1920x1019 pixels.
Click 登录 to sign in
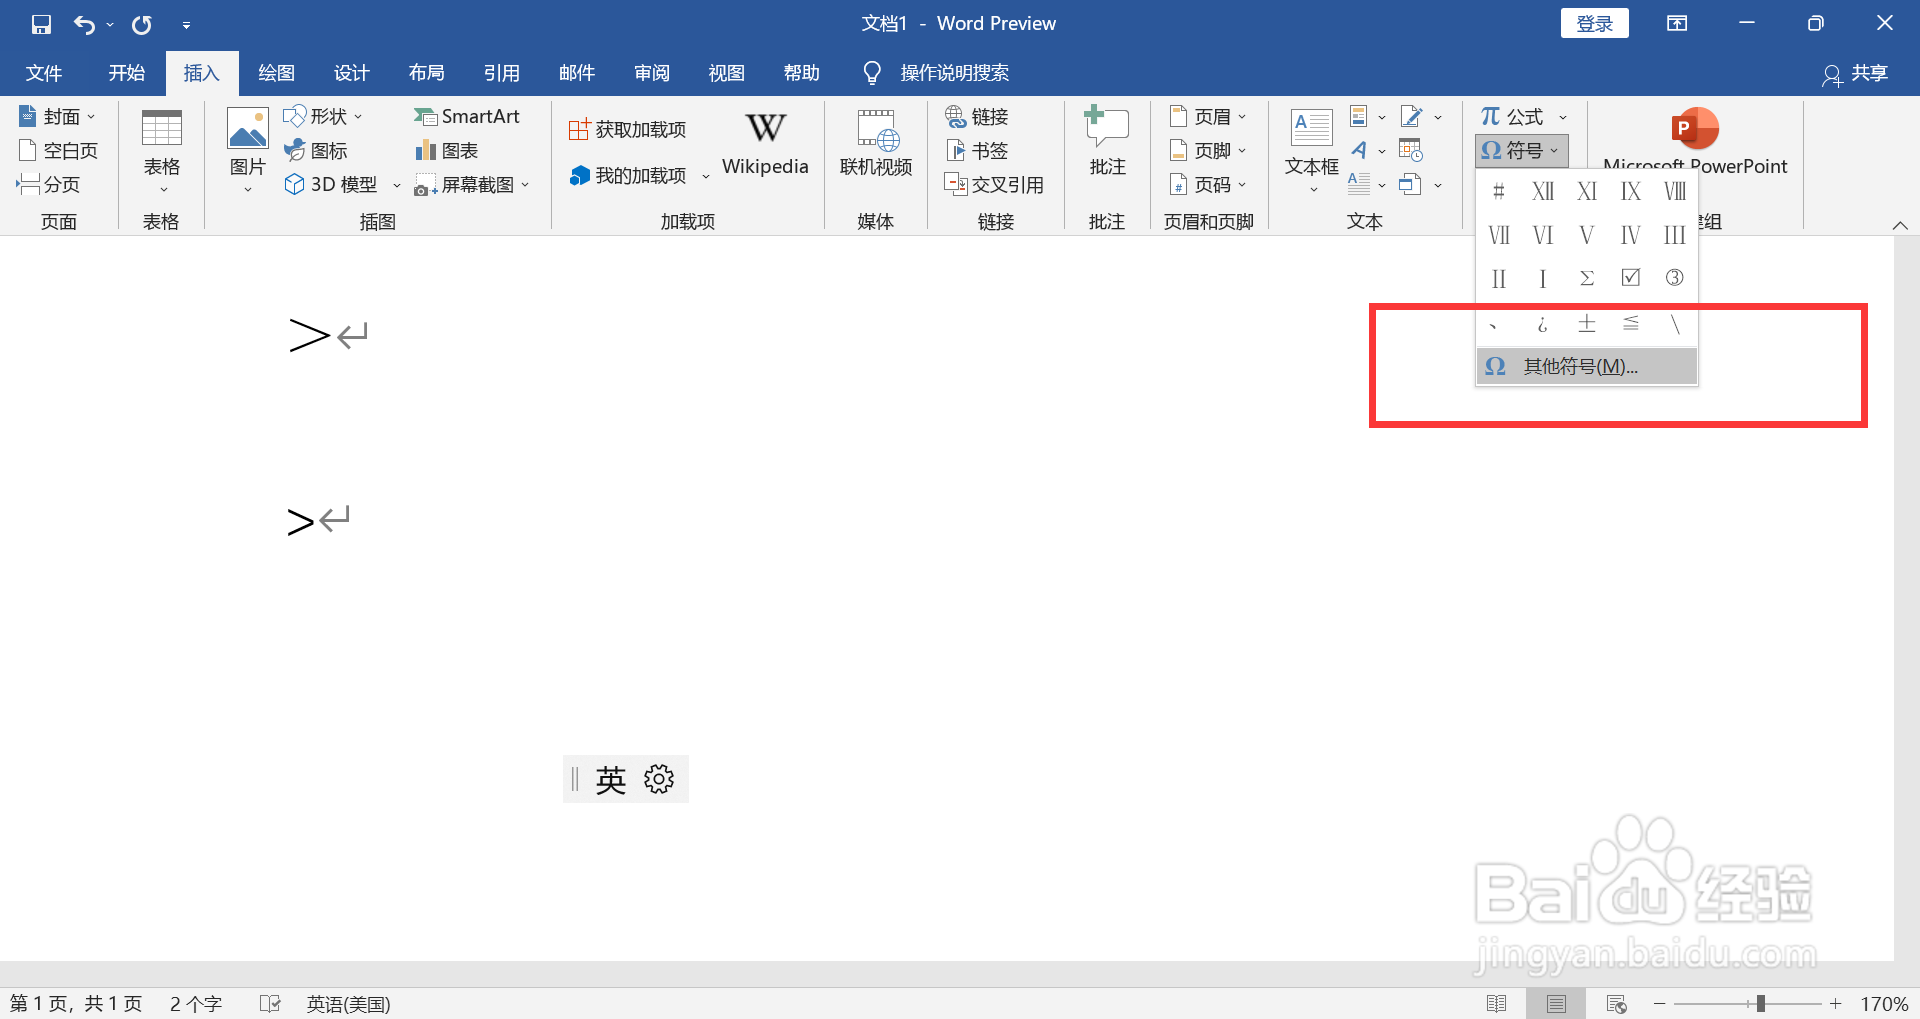click(x=1594, y=22)
